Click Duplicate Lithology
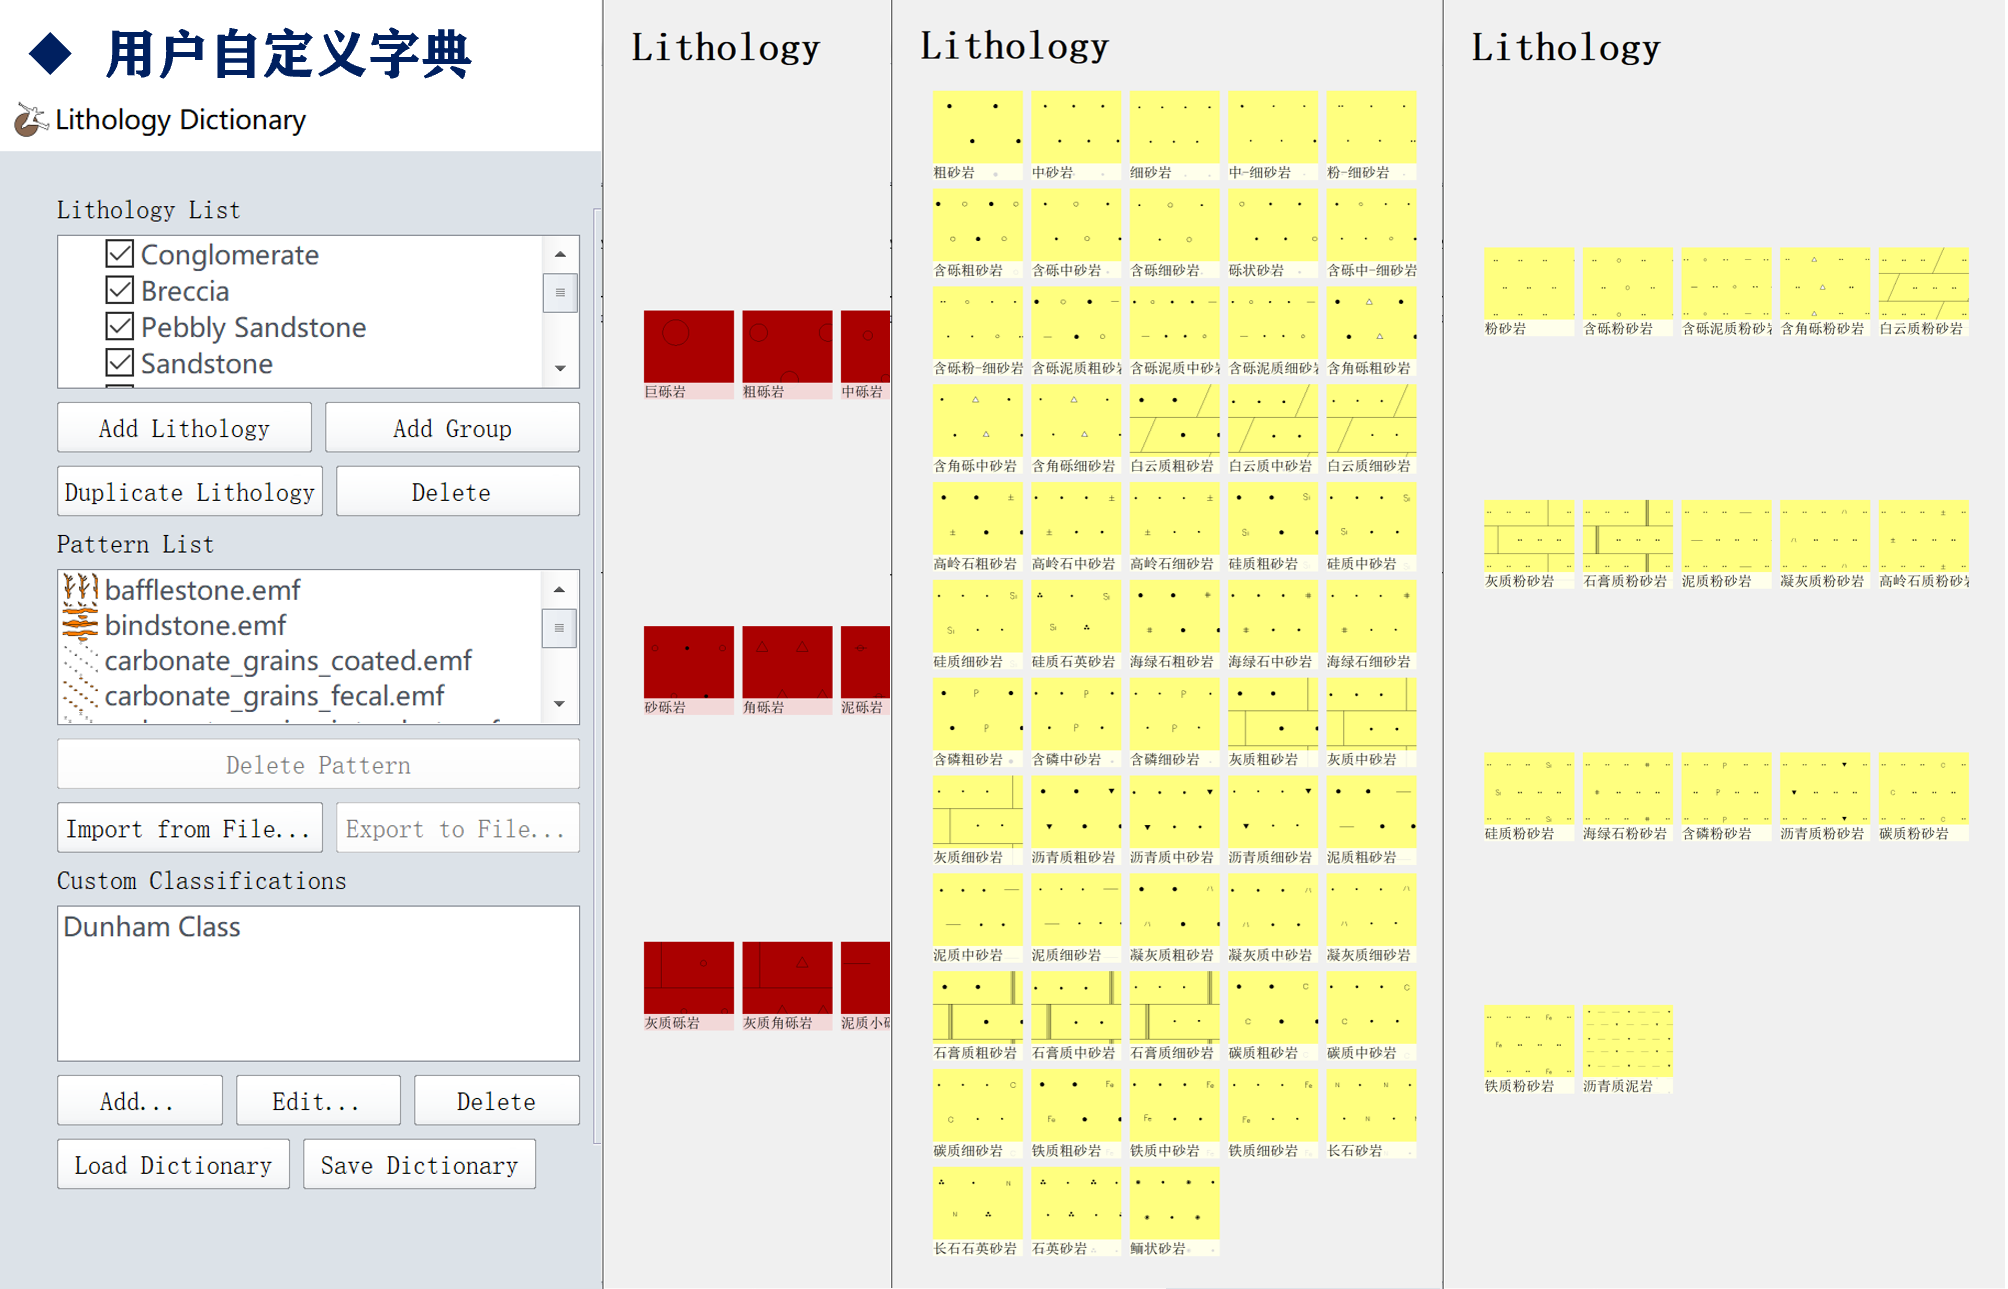The width and height of the screenshot is (2008, 1289). pos(190,492)
